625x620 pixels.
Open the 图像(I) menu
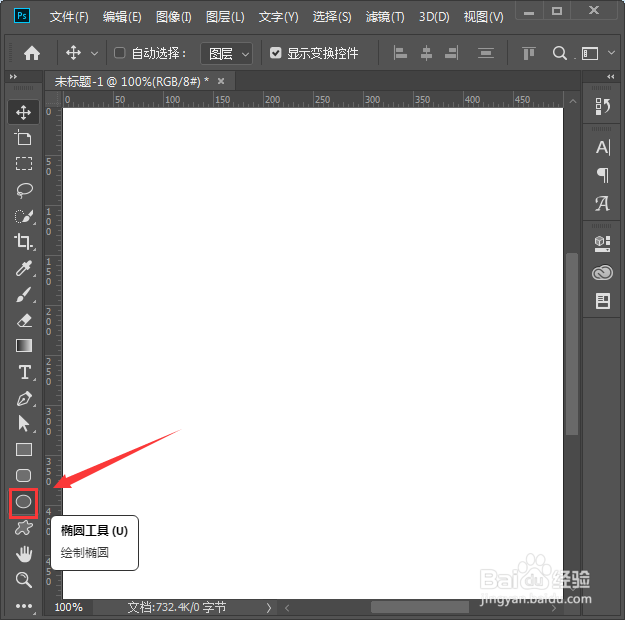pyautogui.click(x=174, y=17)
